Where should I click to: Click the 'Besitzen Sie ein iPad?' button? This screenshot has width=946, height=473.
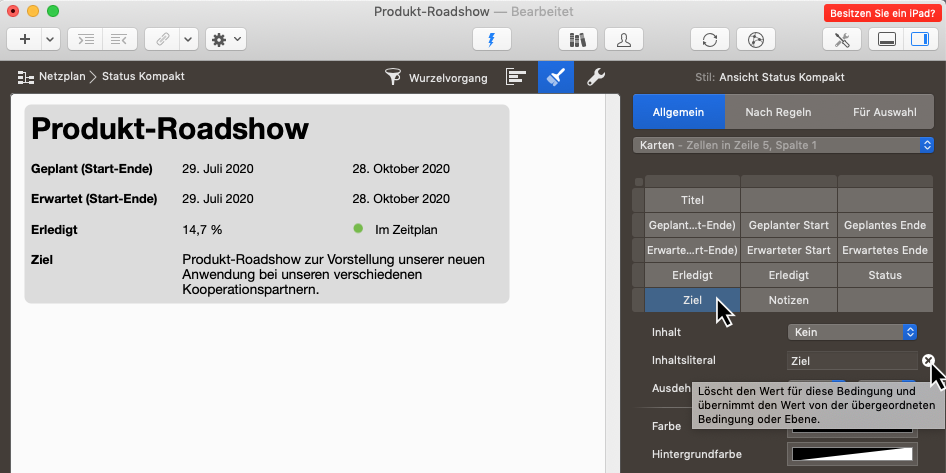pyautogui.click(x=880, y=13)
